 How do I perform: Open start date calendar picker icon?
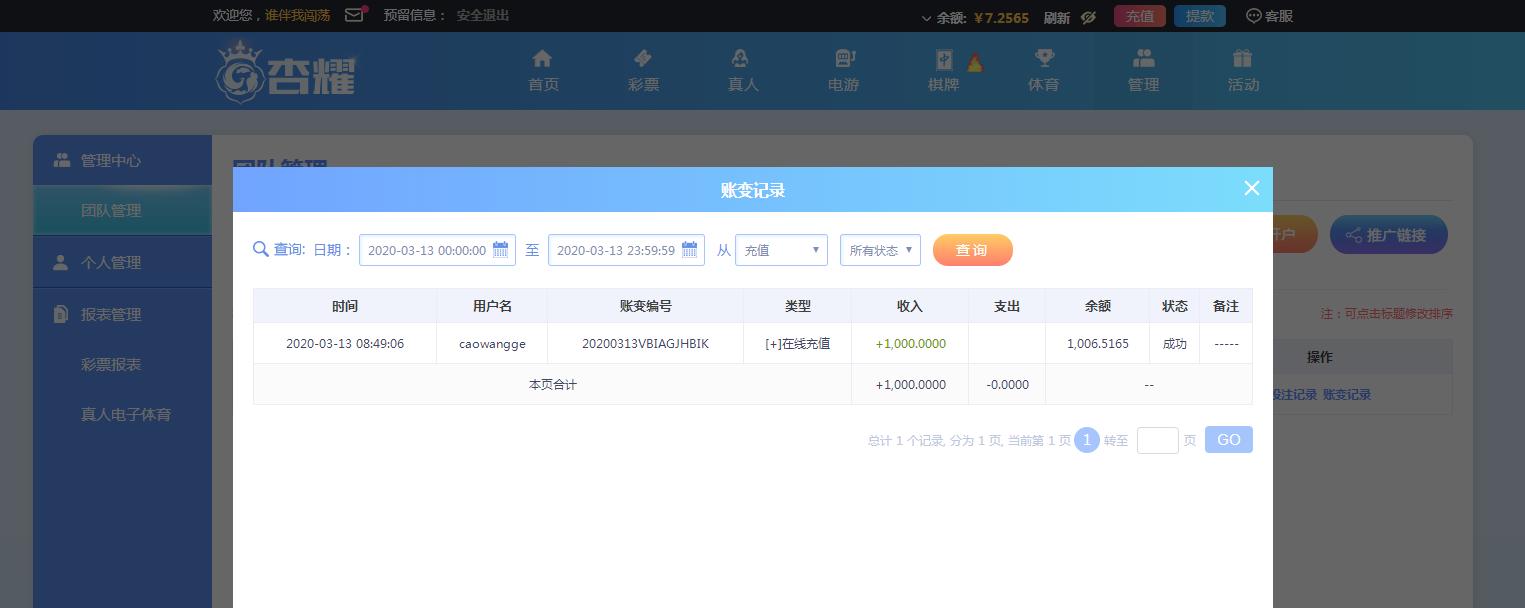[x=500, y=250]
